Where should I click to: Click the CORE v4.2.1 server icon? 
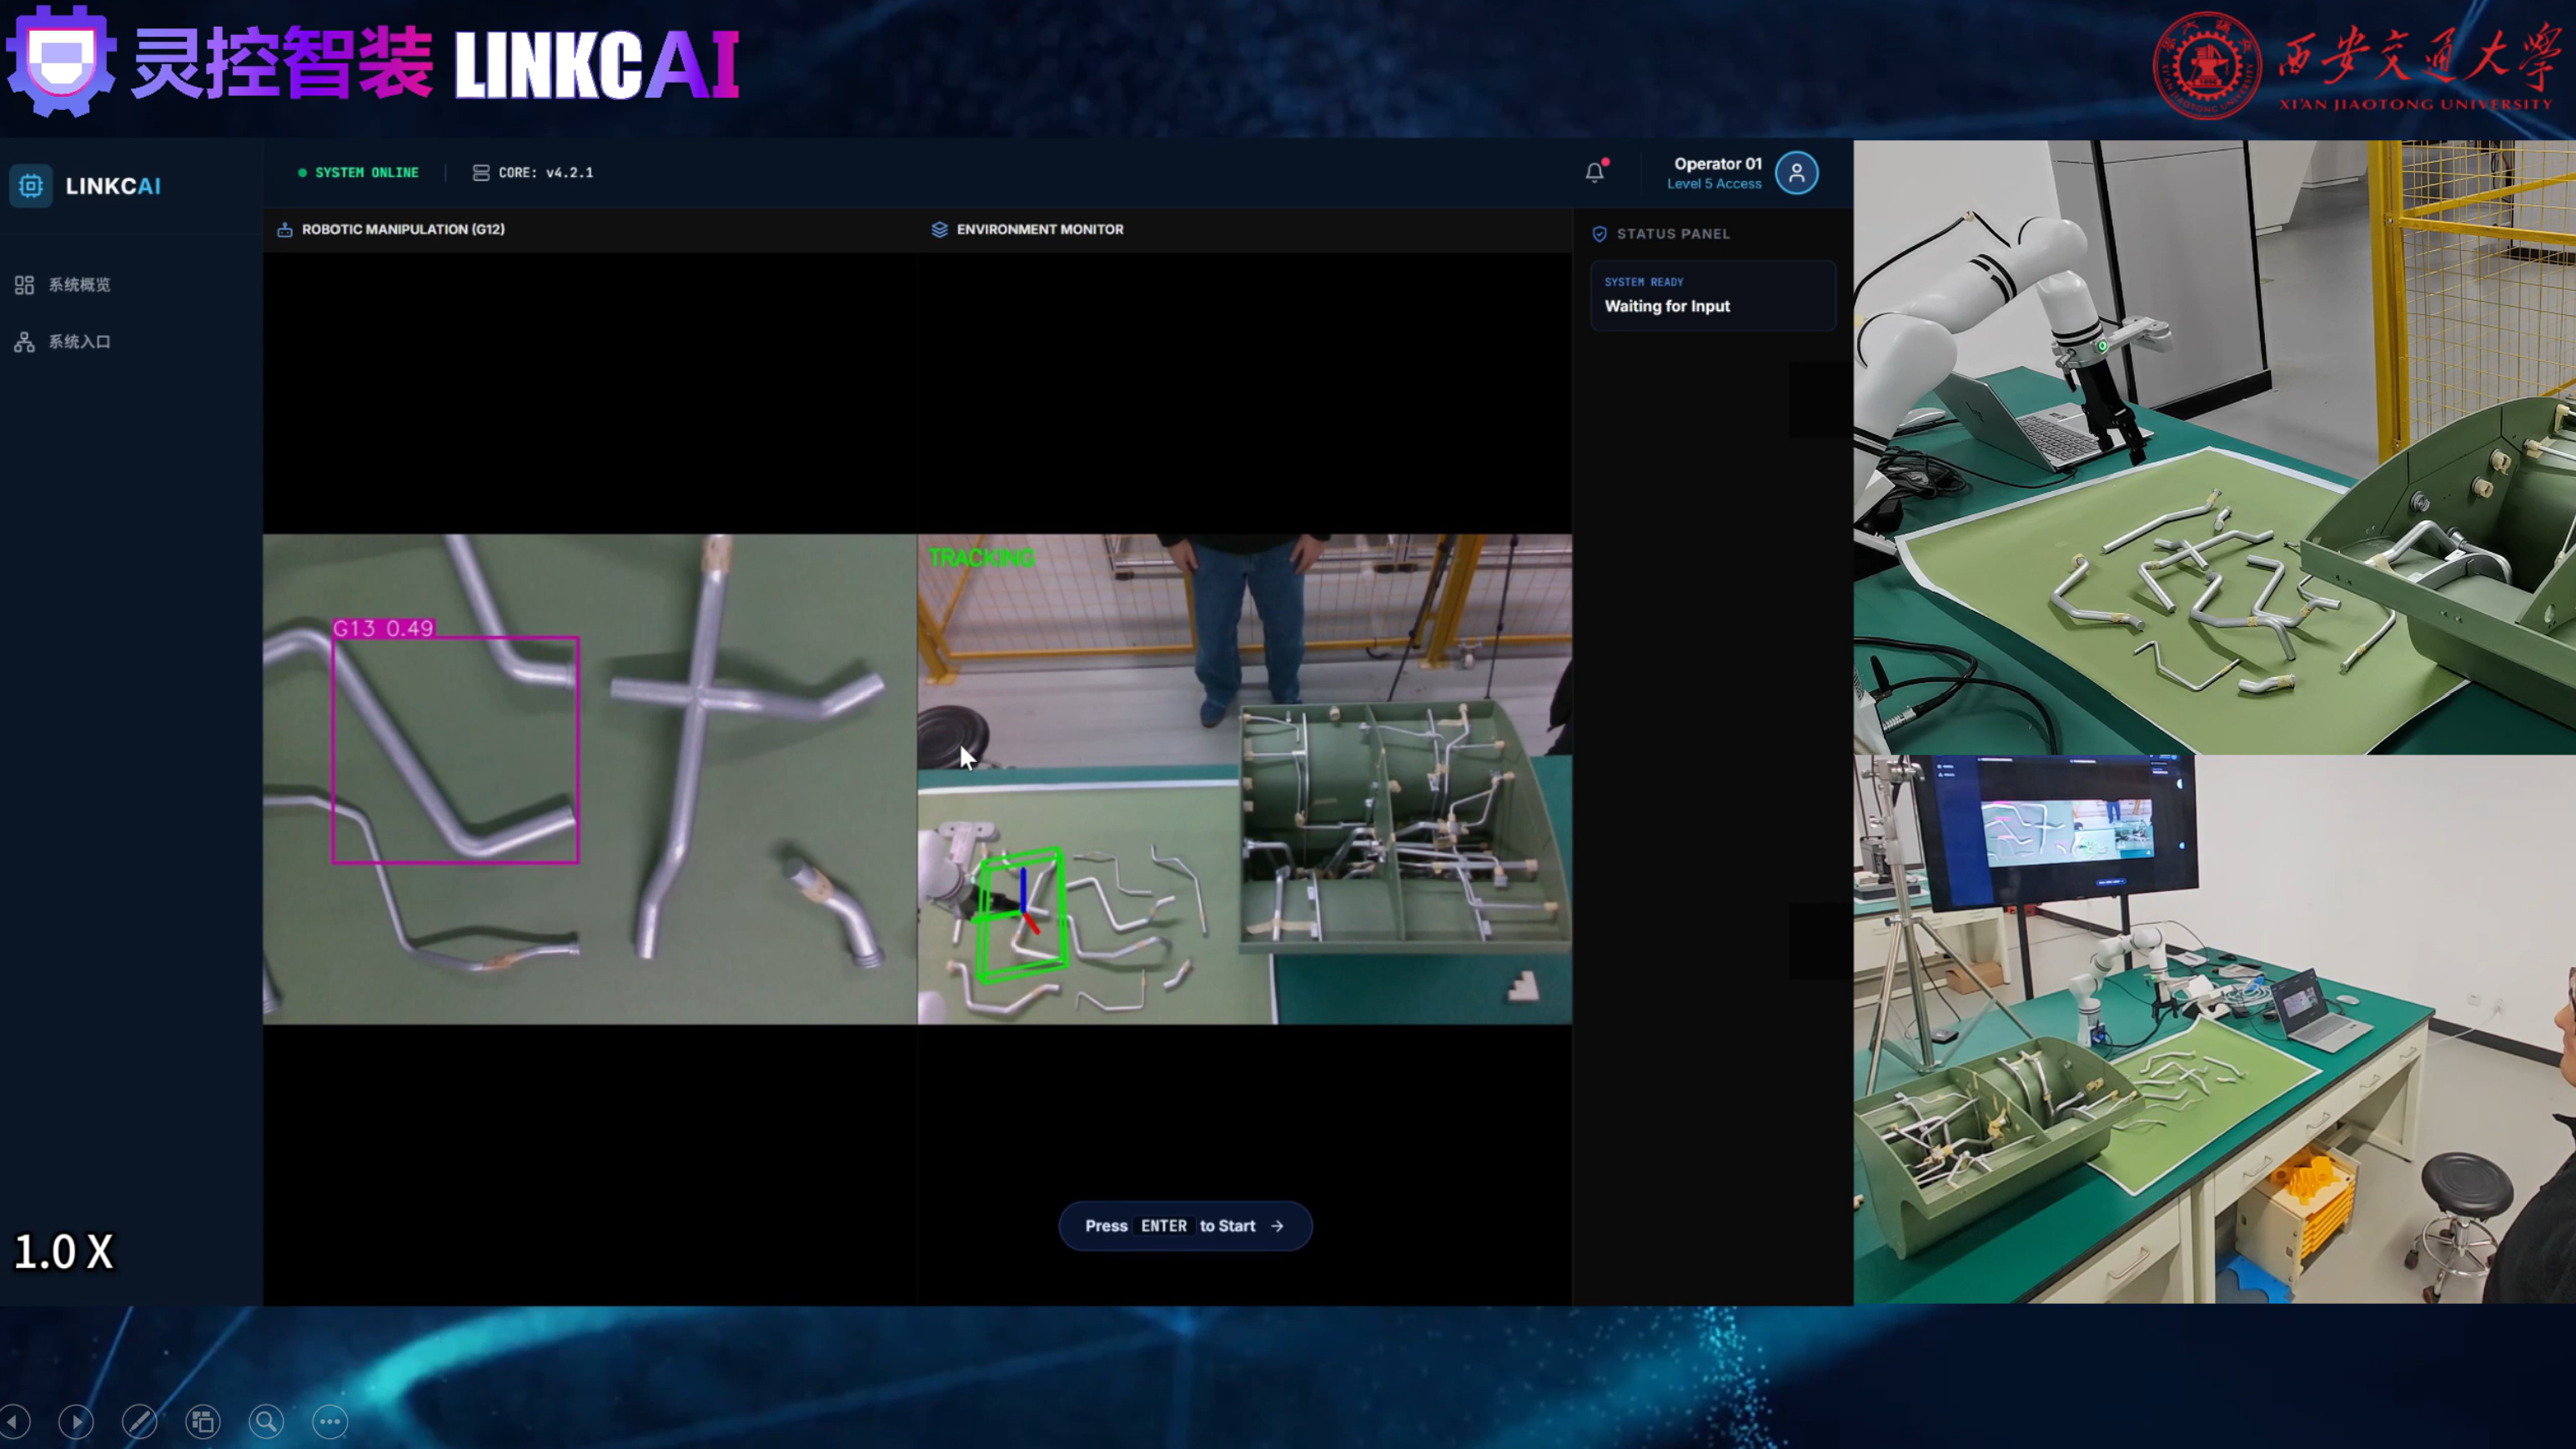click(x=481, y=173)
